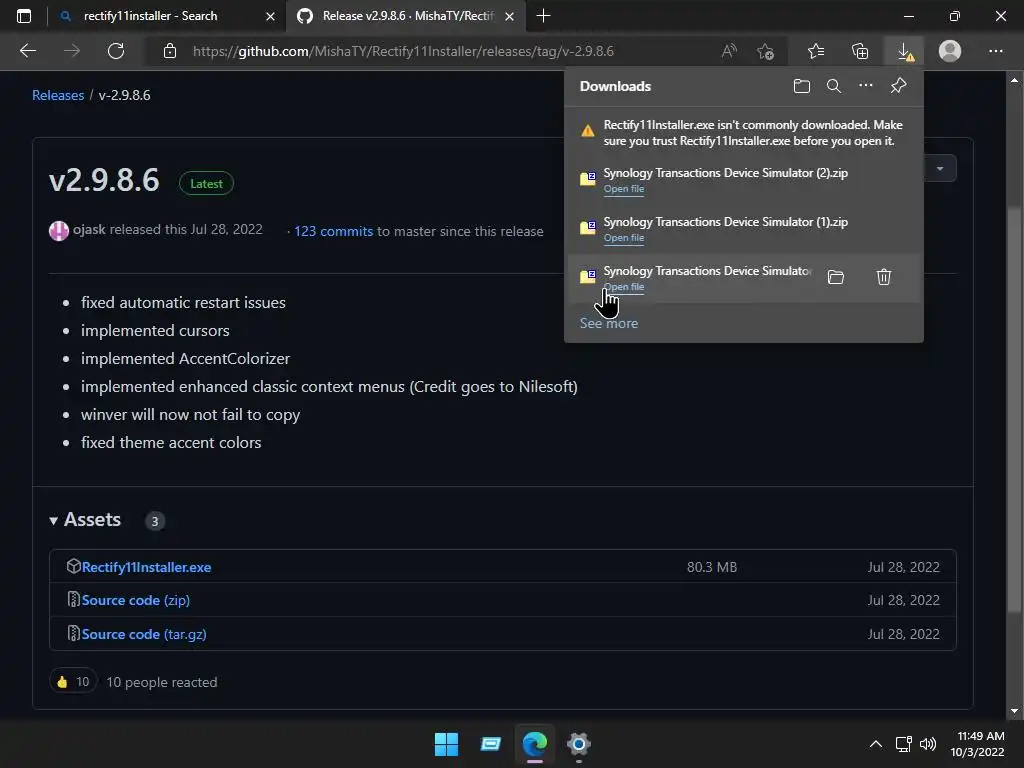Open Collections panel
The height and width of the screenshot is (768, 1024).
point(860,51)
